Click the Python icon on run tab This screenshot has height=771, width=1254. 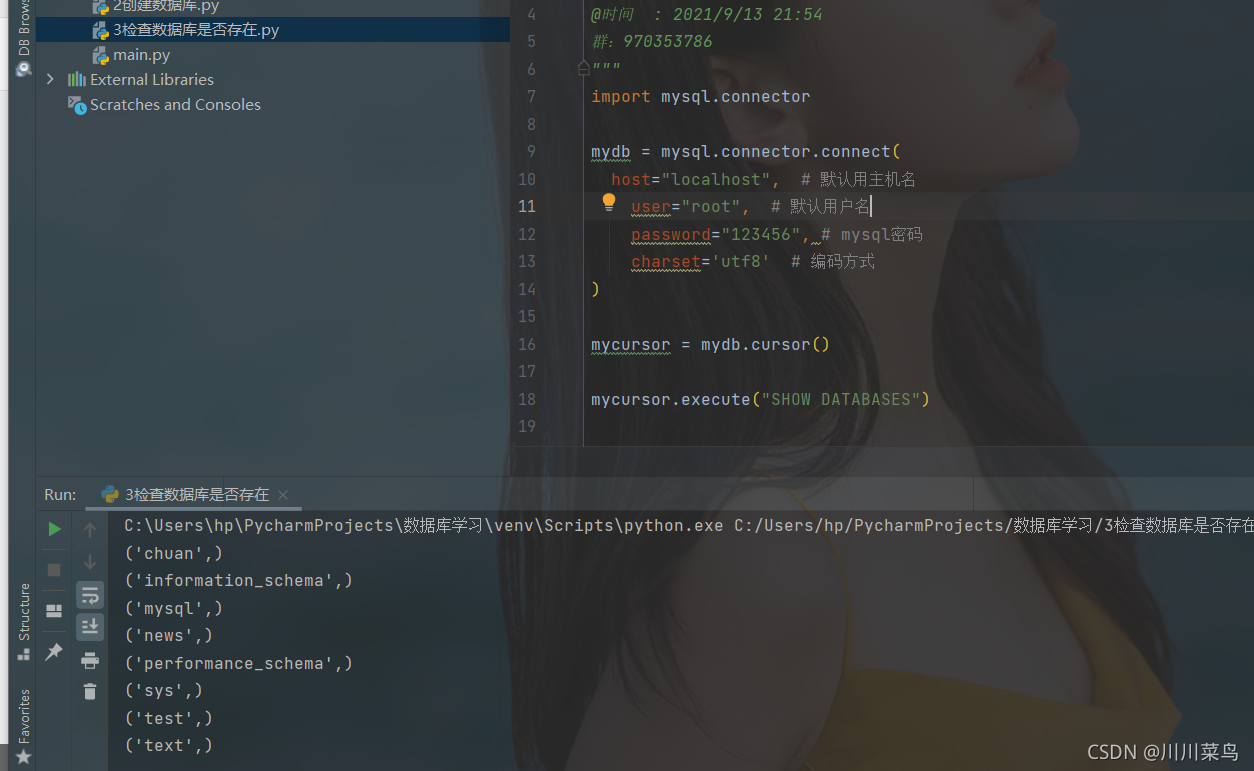click(110, 494)
